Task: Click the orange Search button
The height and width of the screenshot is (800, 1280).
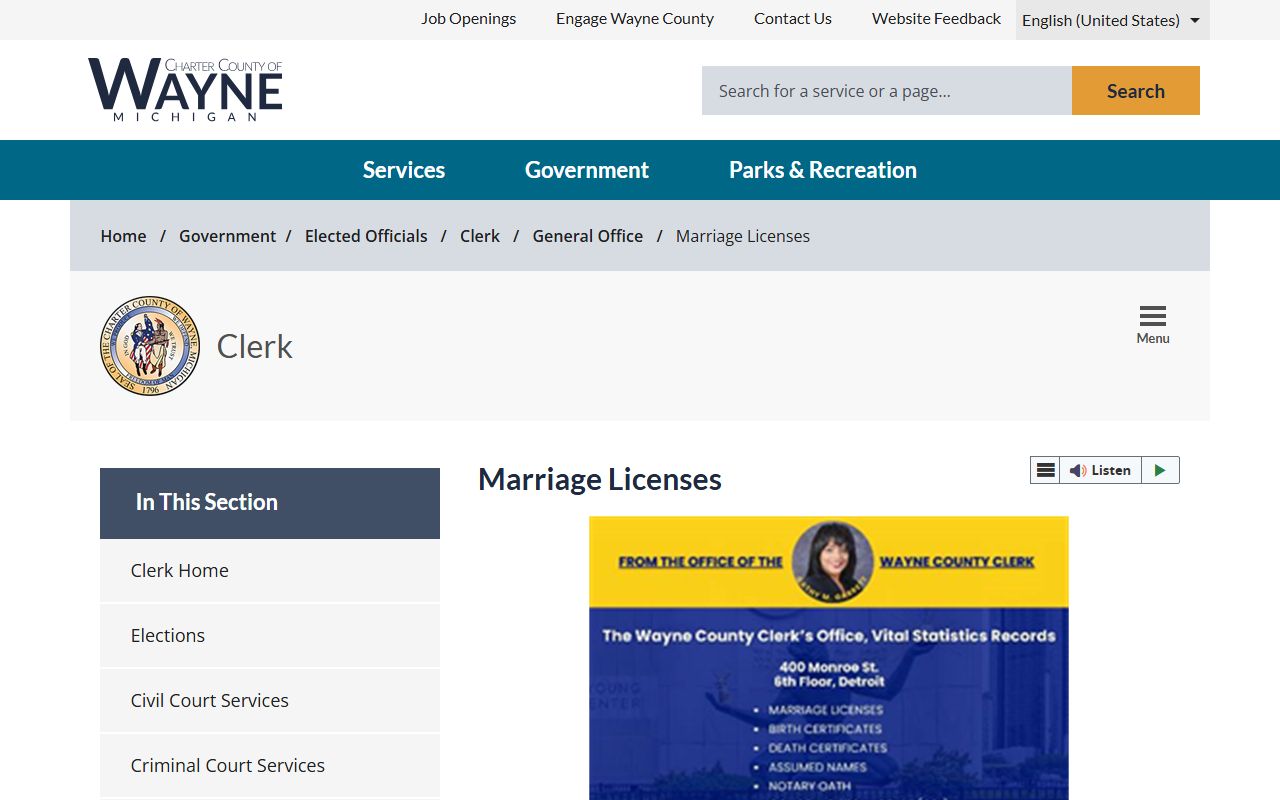Action: pos(1136,91)
